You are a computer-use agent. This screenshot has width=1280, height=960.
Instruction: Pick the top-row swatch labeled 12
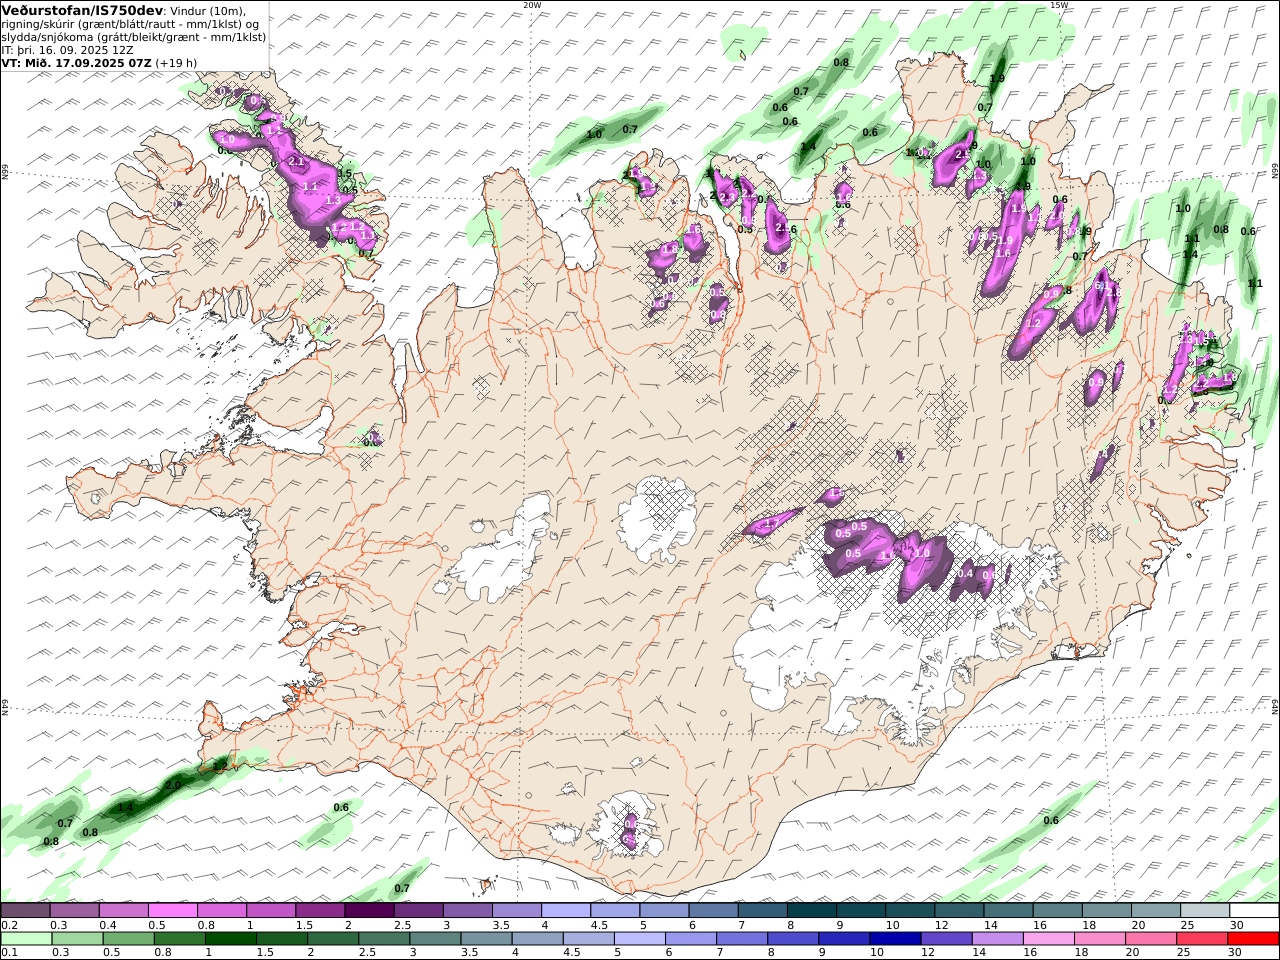[x=958, y=911]
